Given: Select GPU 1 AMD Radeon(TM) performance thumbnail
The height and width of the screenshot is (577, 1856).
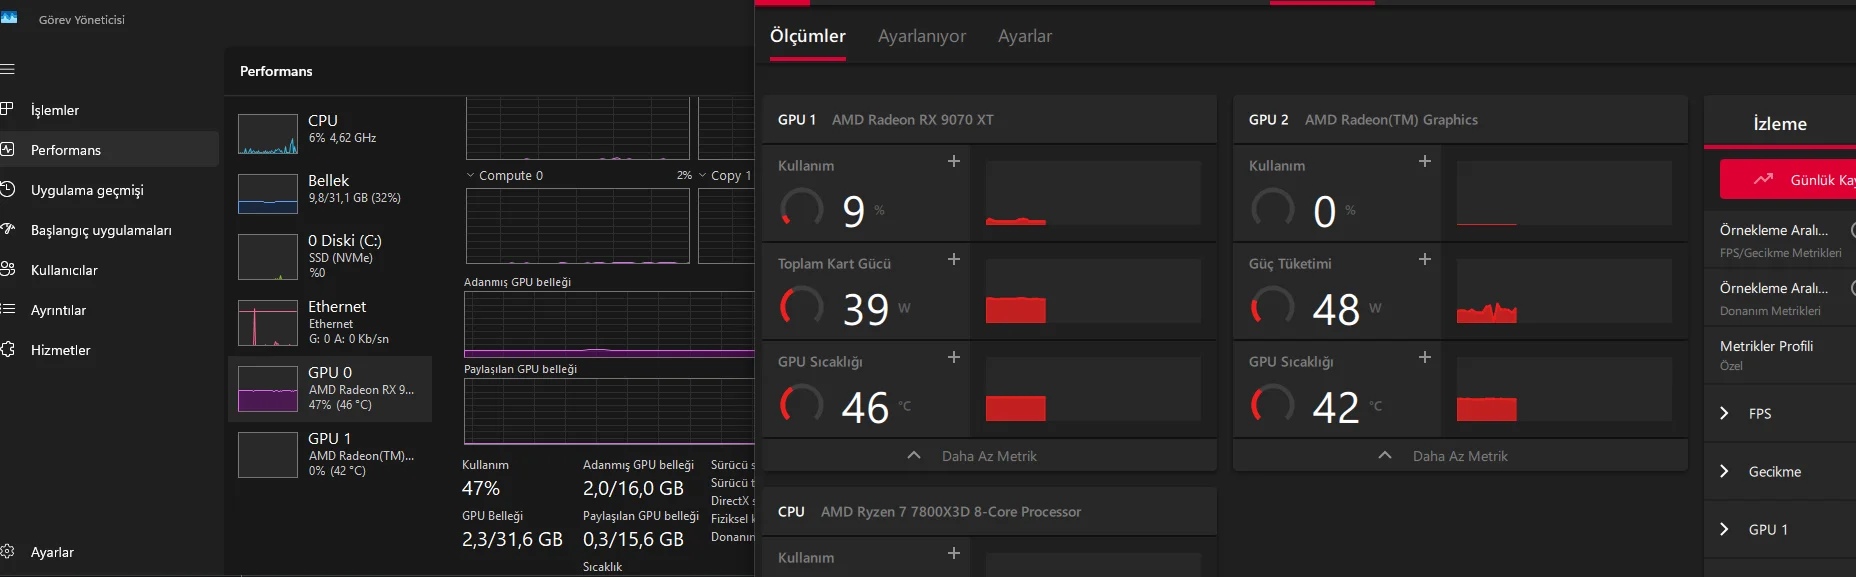Looking at the screenshot, I should 268,455.
